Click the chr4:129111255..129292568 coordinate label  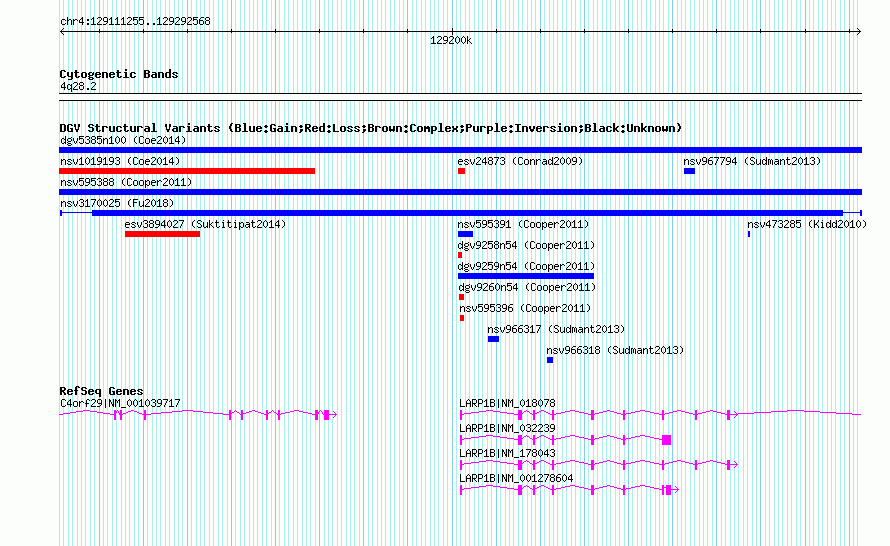click(135, 22)
